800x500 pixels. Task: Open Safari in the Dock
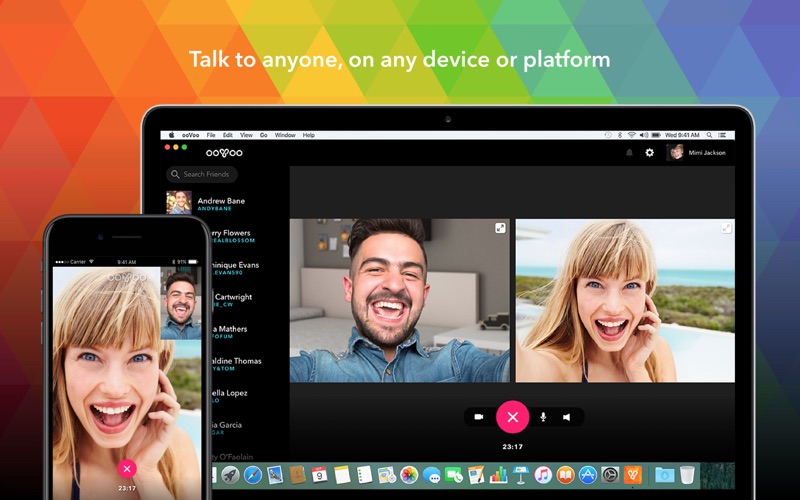pyautogui.click(x=253, y=475)
